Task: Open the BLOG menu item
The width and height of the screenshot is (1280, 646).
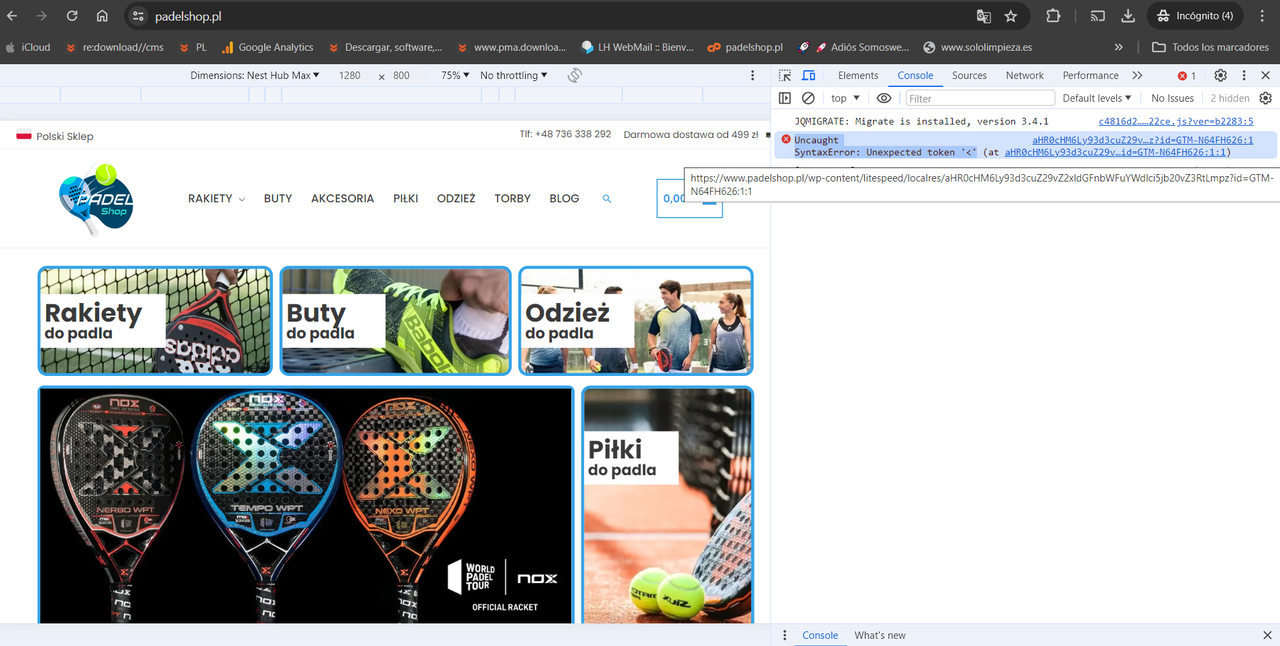Action: (x=564, y=199)
